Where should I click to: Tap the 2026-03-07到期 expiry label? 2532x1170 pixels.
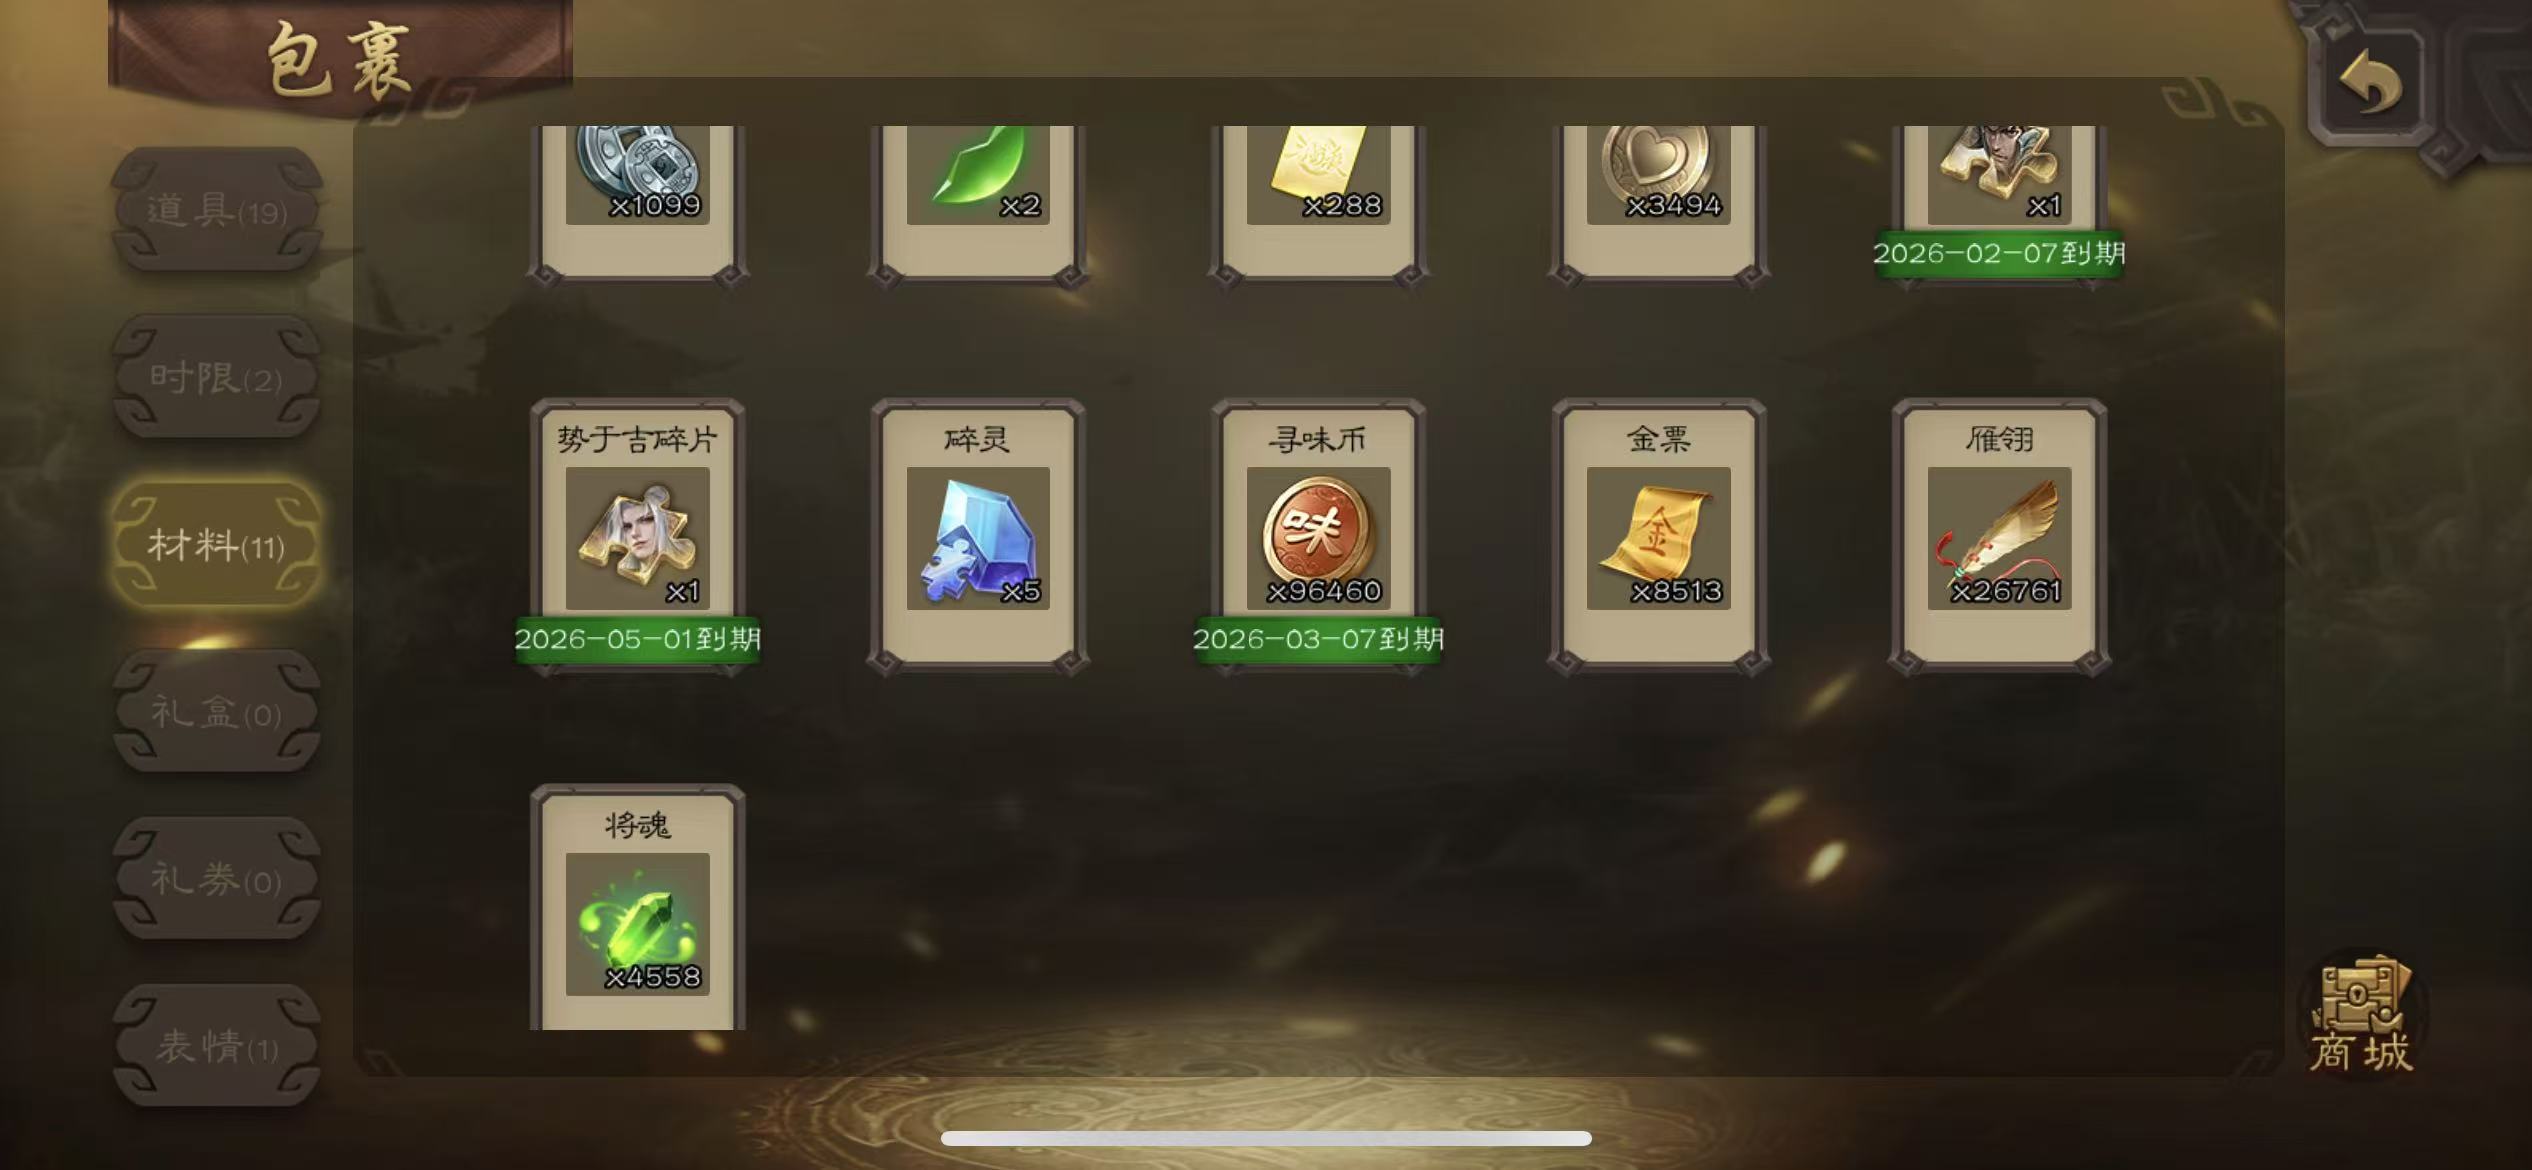[x=1318, y=639]
